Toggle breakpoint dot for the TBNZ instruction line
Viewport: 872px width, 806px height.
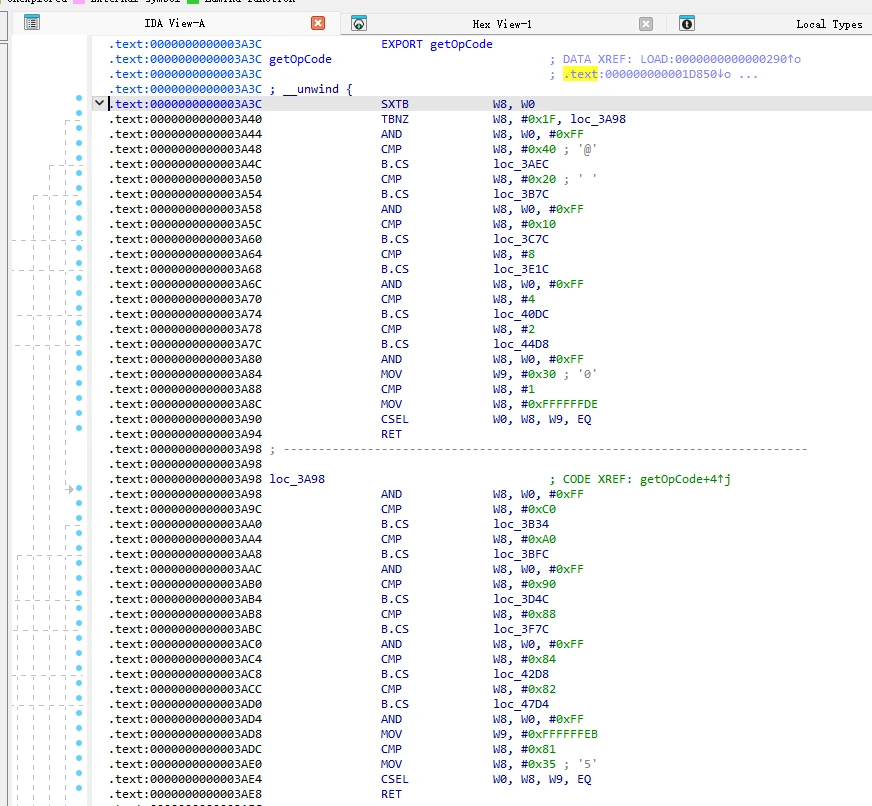click(79, 113)
